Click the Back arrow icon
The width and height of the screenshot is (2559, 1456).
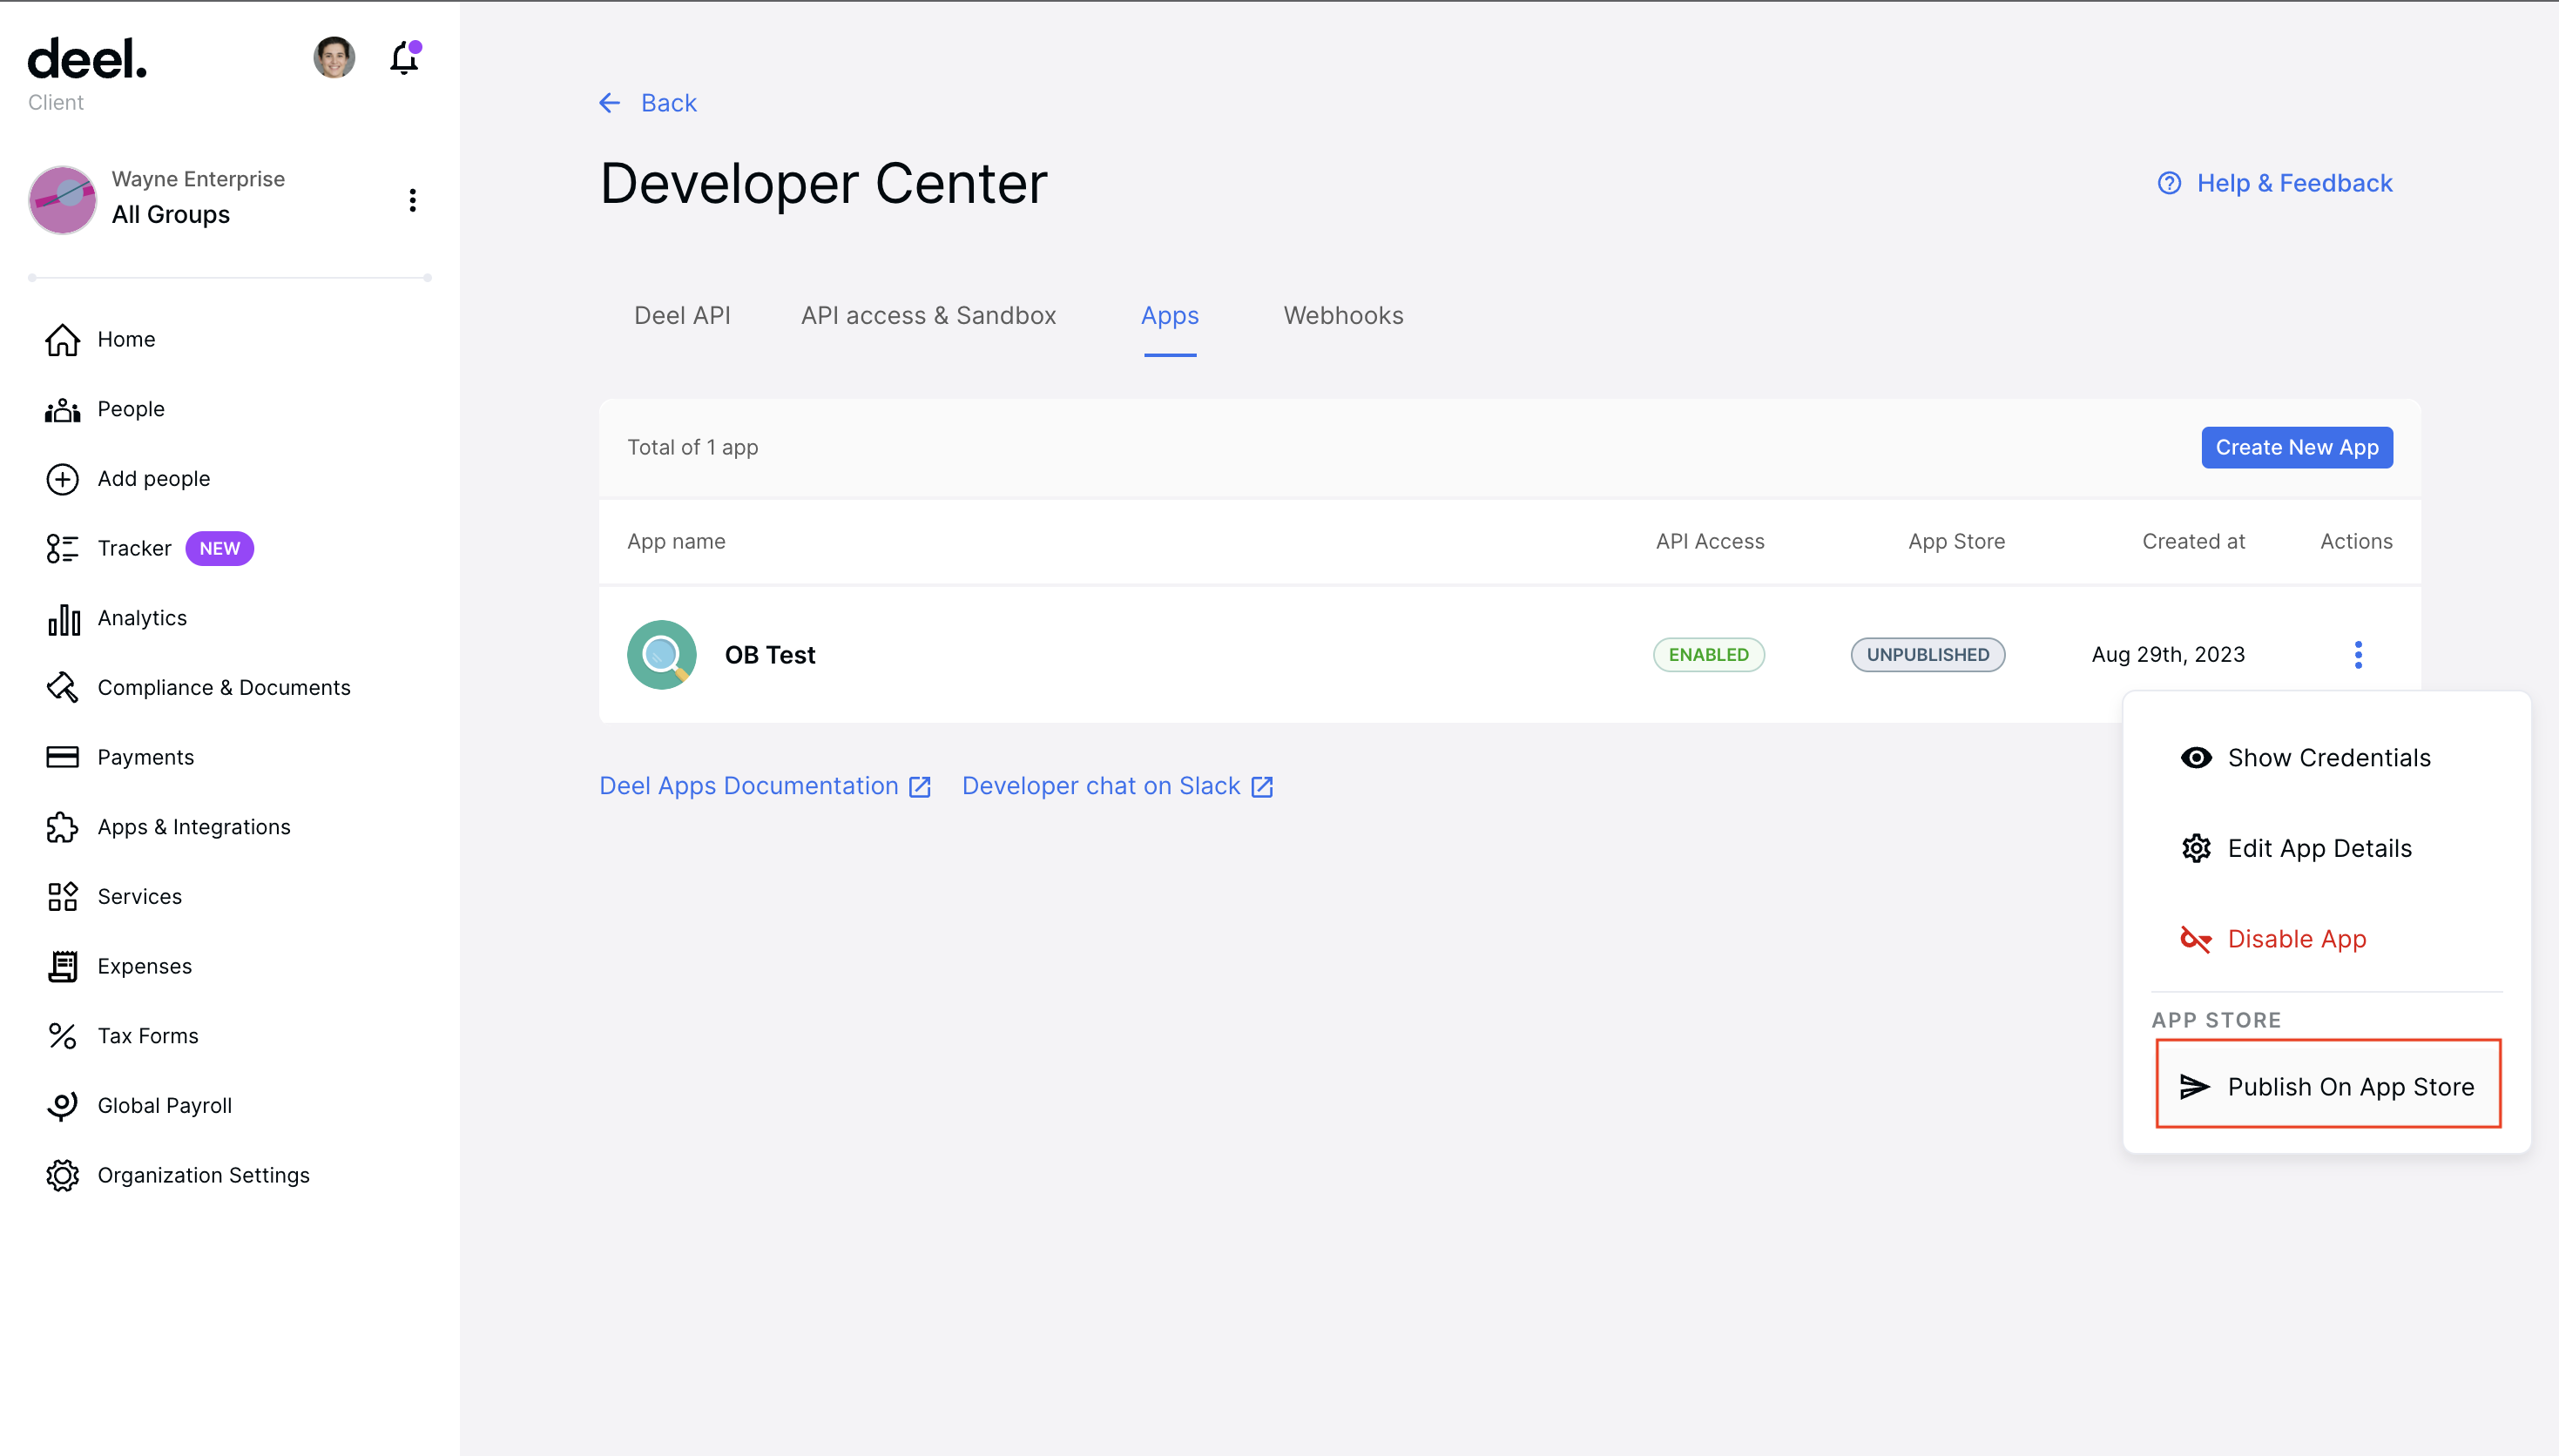pyautogui.click(x=609, y=103)
